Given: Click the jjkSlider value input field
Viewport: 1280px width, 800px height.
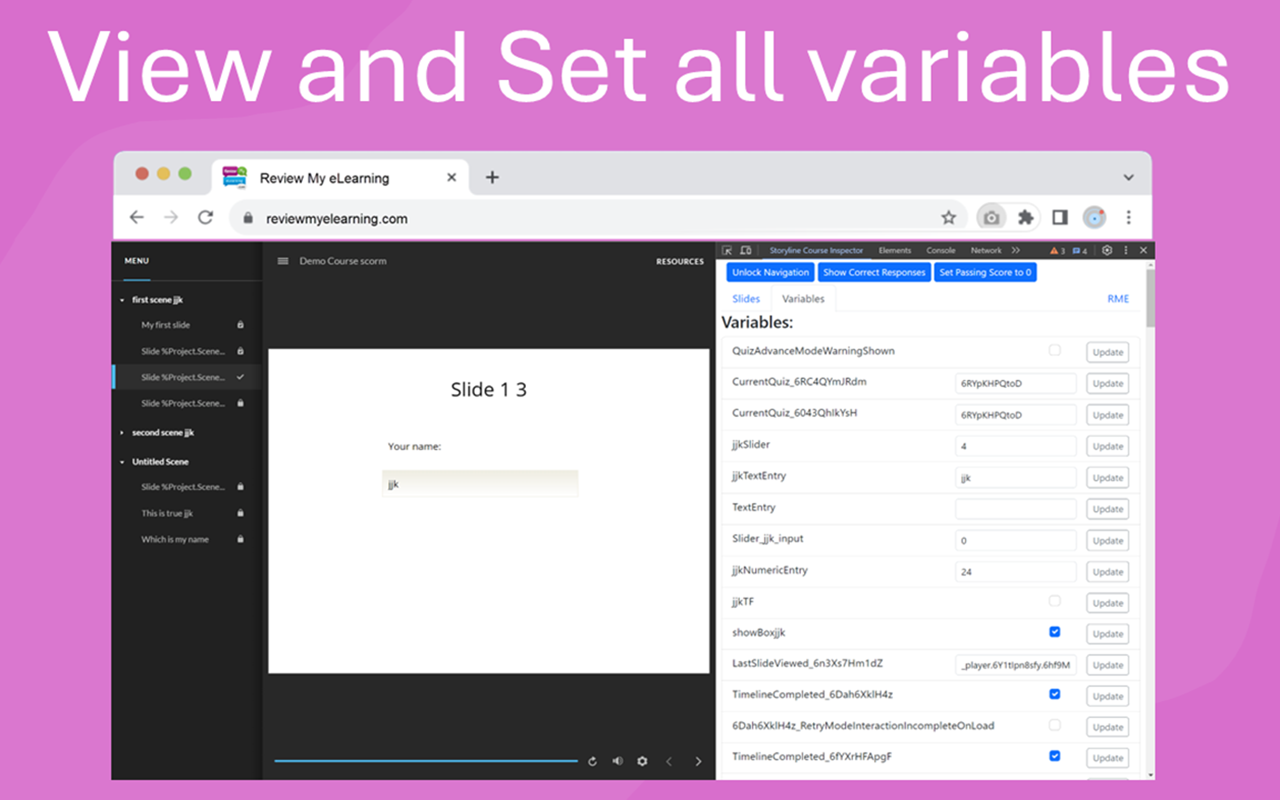Looking at the screenshot, I should click(x=1015, y=446).
